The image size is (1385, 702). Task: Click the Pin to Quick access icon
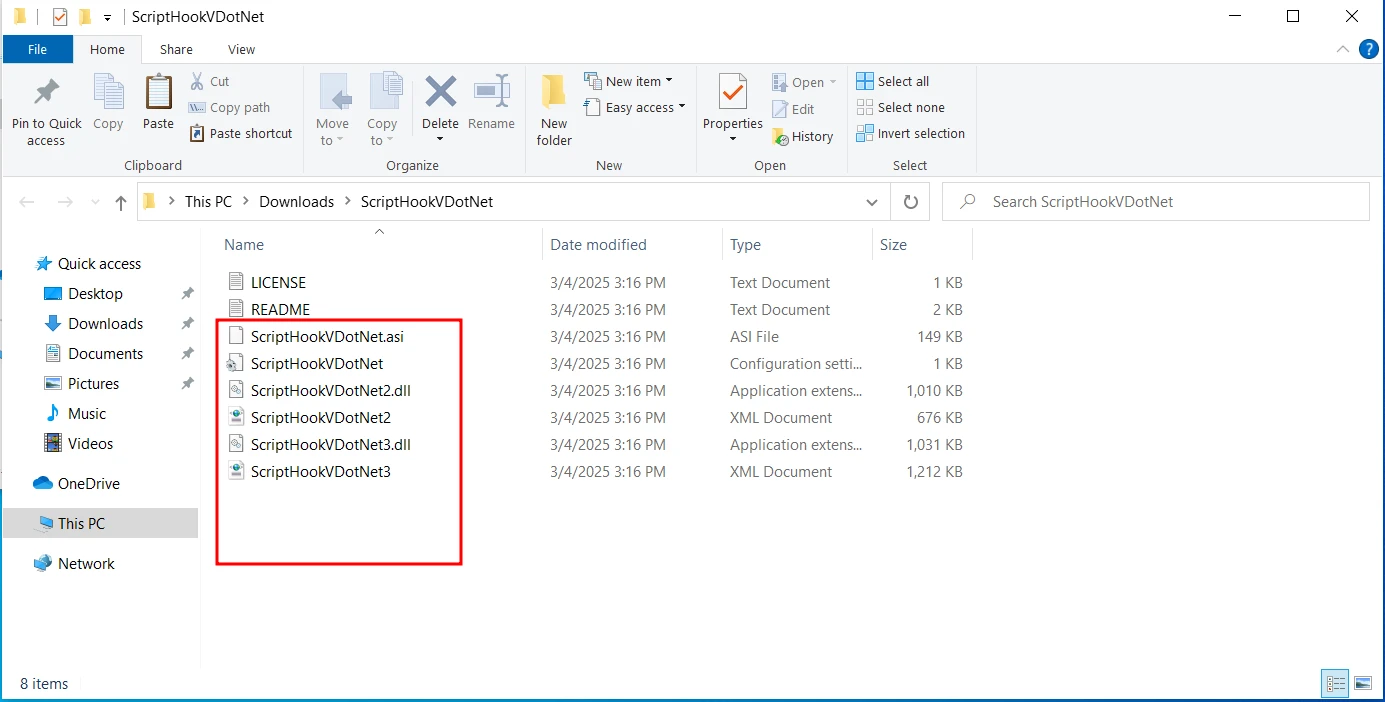[x=46, y=93]
